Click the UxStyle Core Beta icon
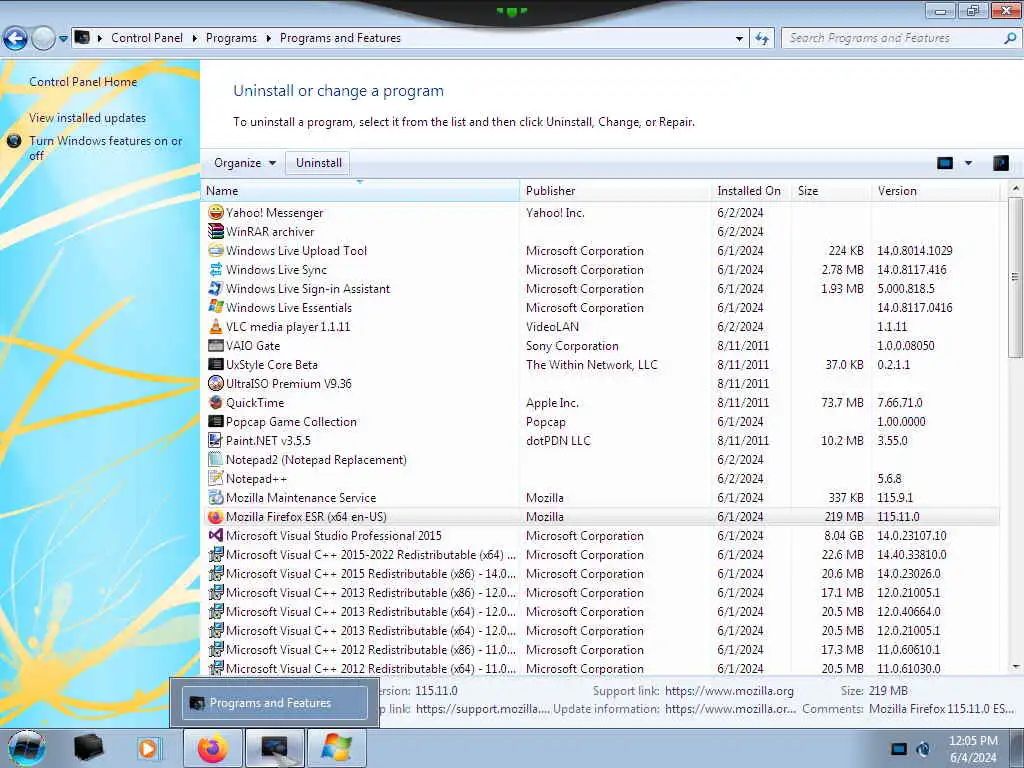 tap(216, 364)
